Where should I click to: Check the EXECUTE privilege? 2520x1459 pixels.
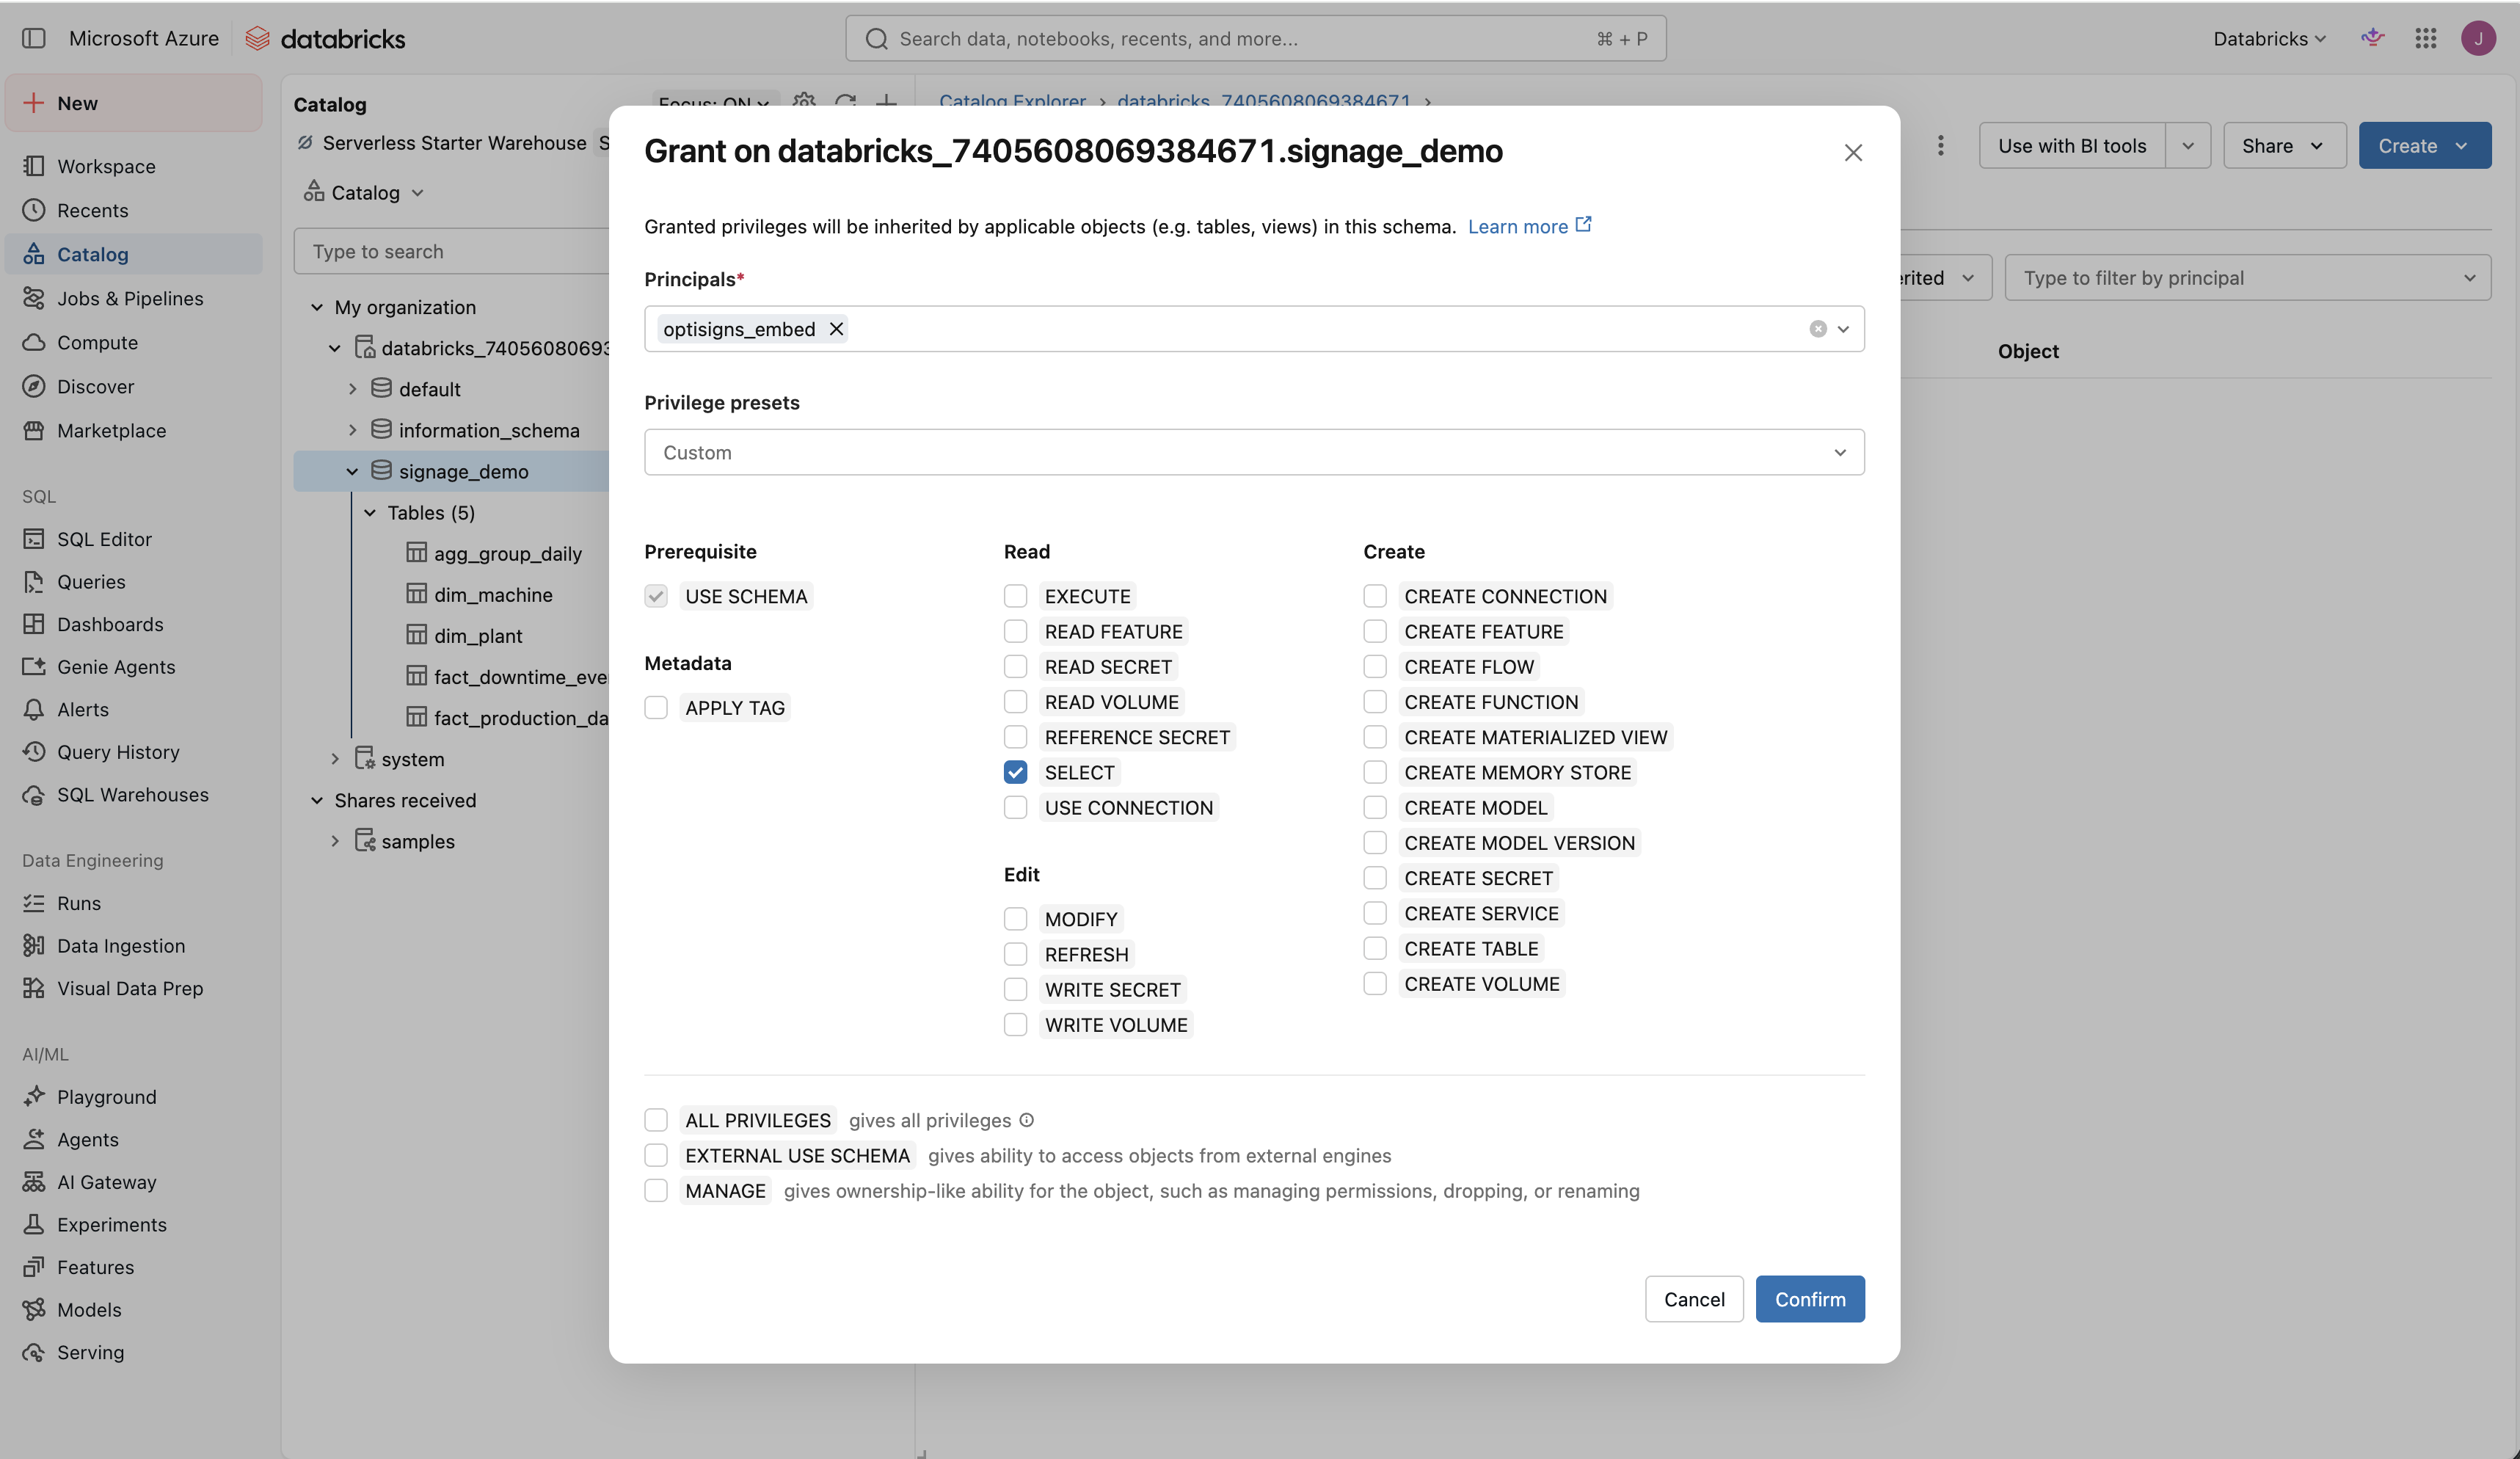click(1015, 596)
